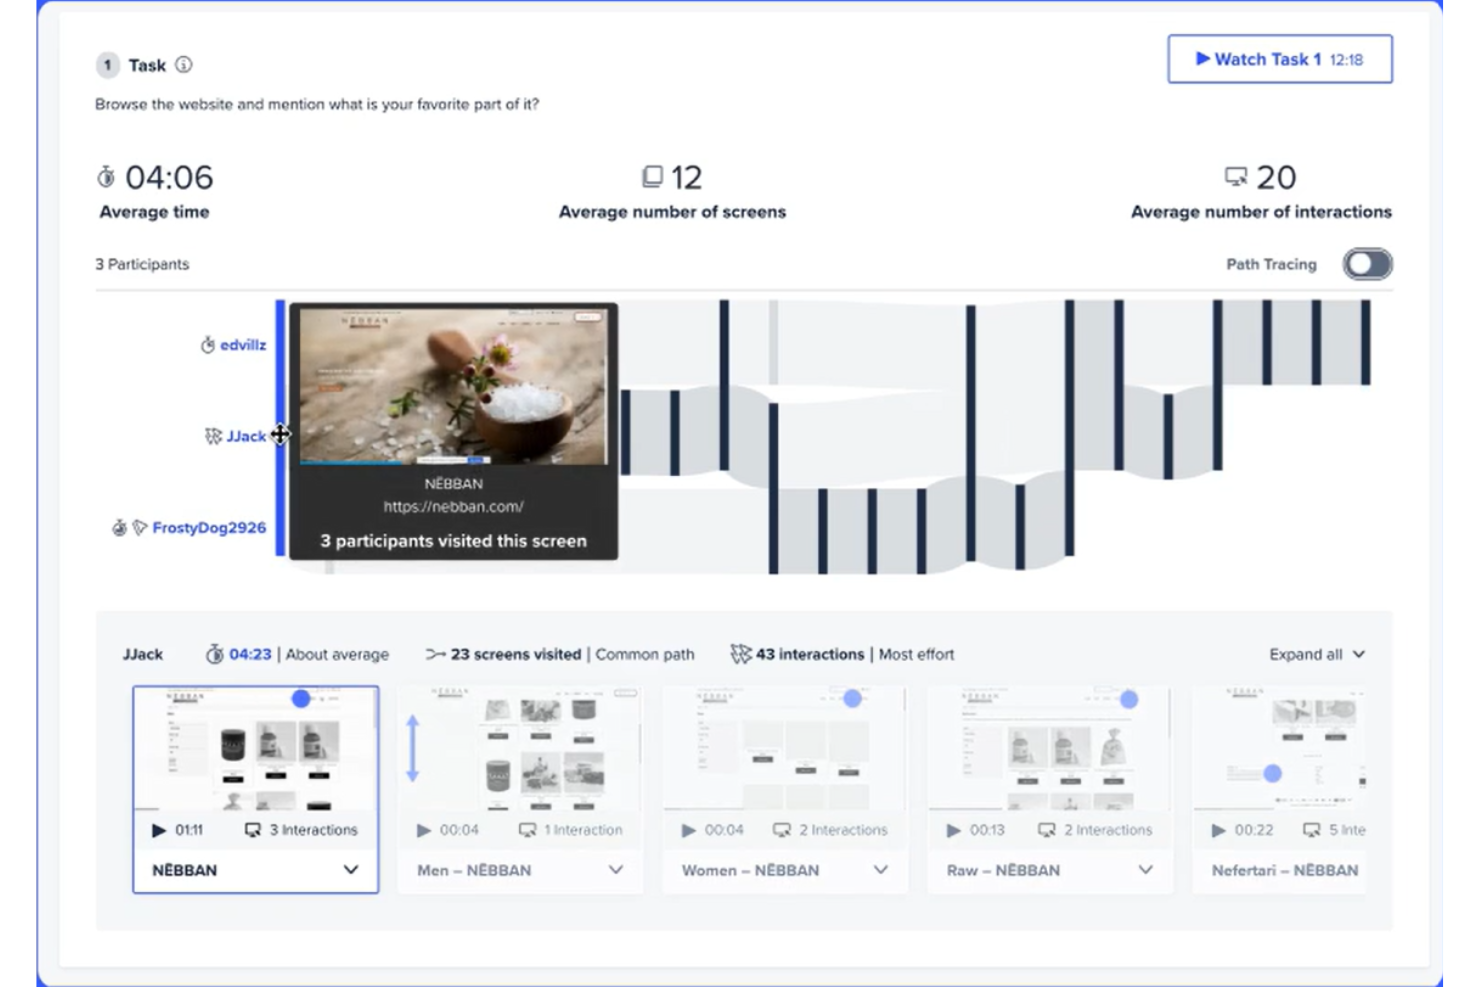Play the 00:22 Nefertari – NEBBAN clip

pos(1218,830)
